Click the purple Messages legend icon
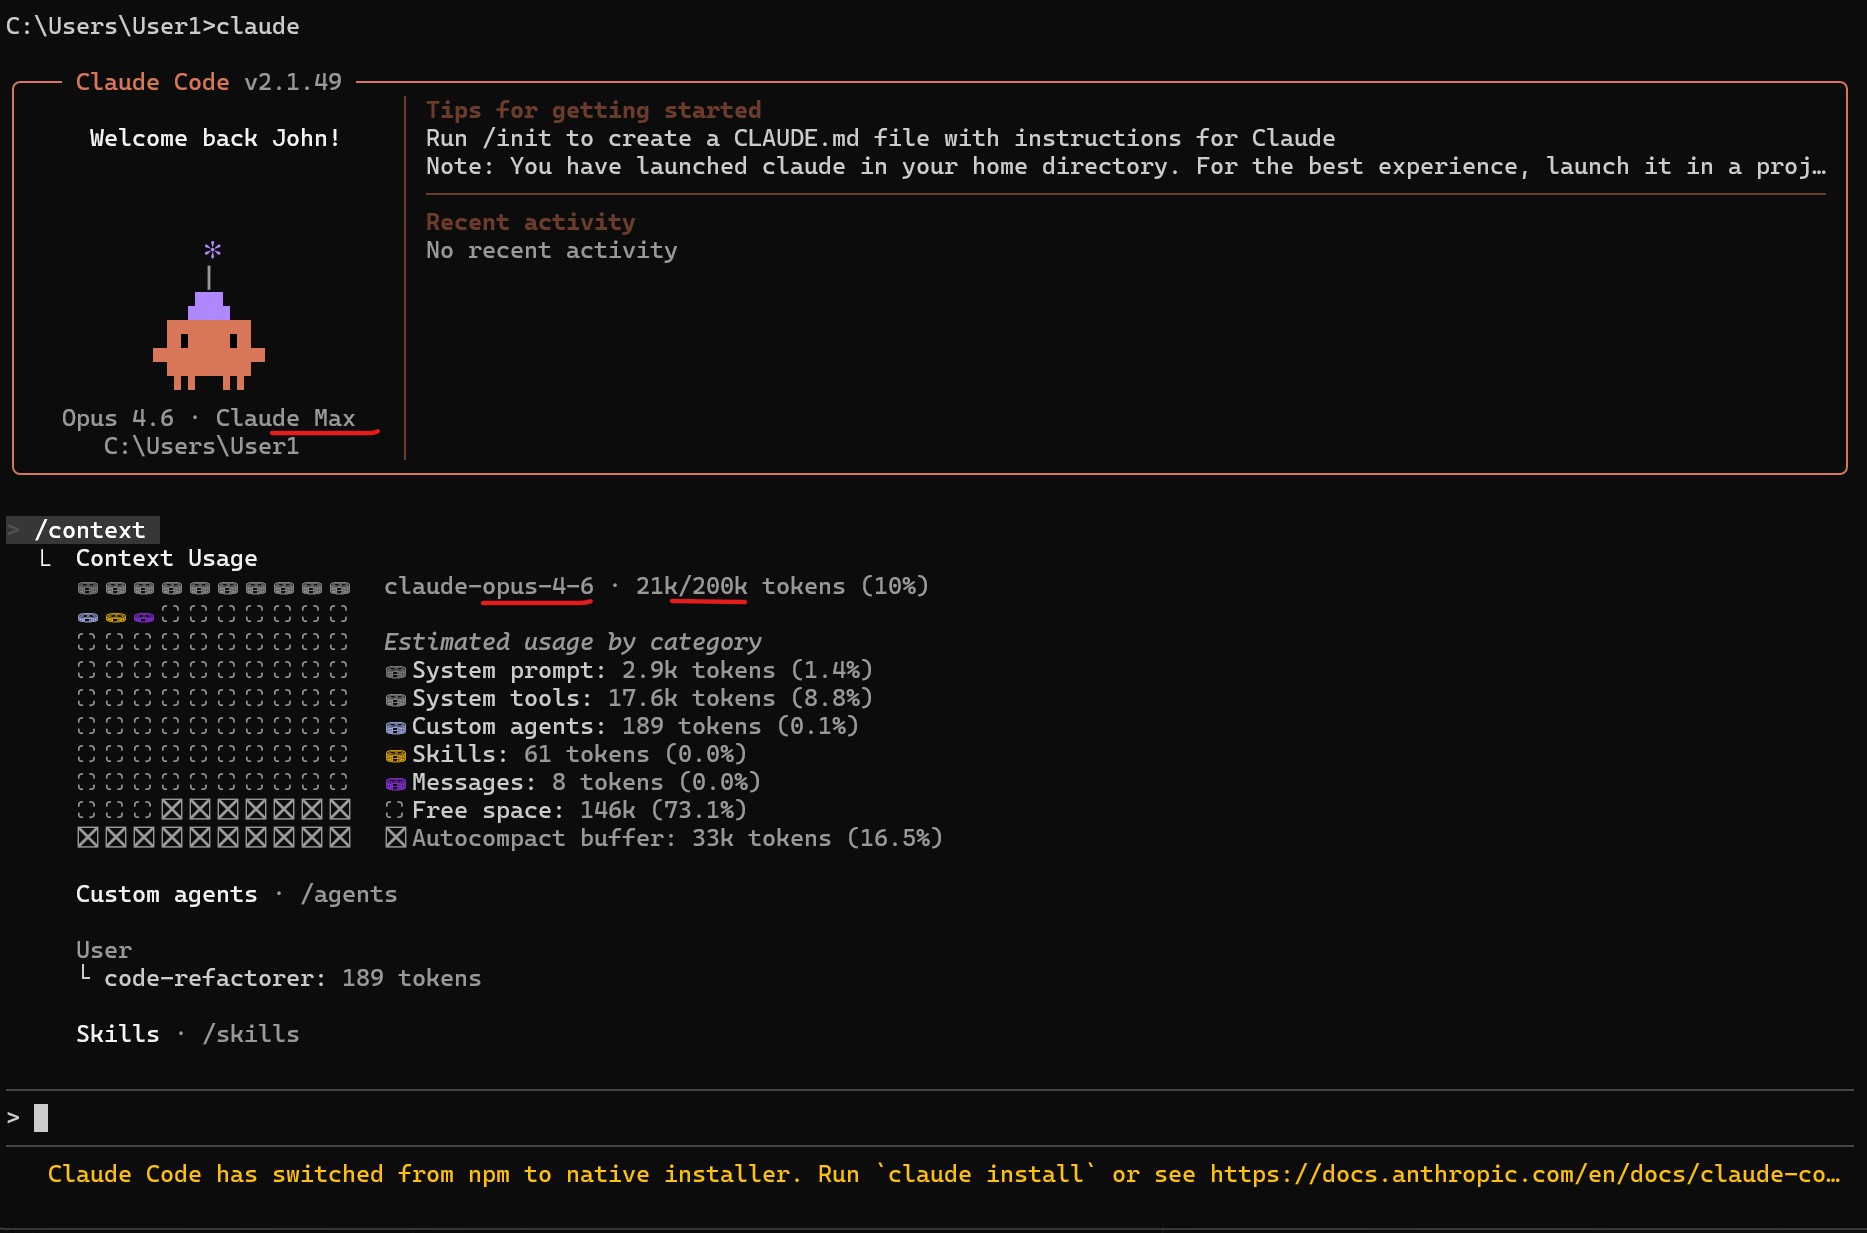1867x1233 pixels. pyautogui.click(x=396, y=783)
